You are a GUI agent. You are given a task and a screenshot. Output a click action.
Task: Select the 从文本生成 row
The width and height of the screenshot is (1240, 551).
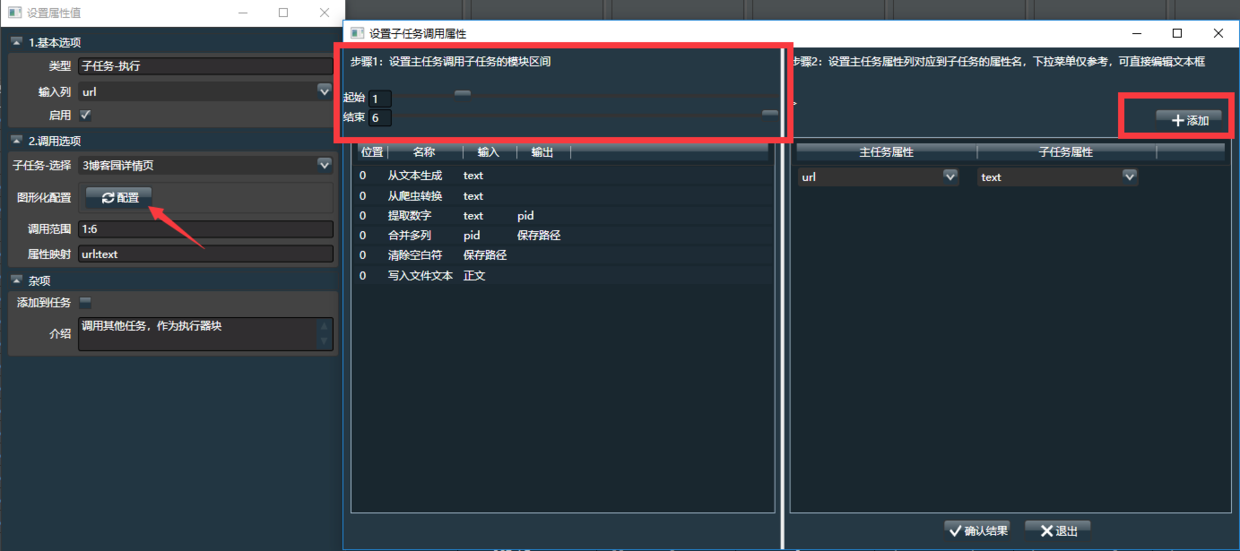coord(563,176)
